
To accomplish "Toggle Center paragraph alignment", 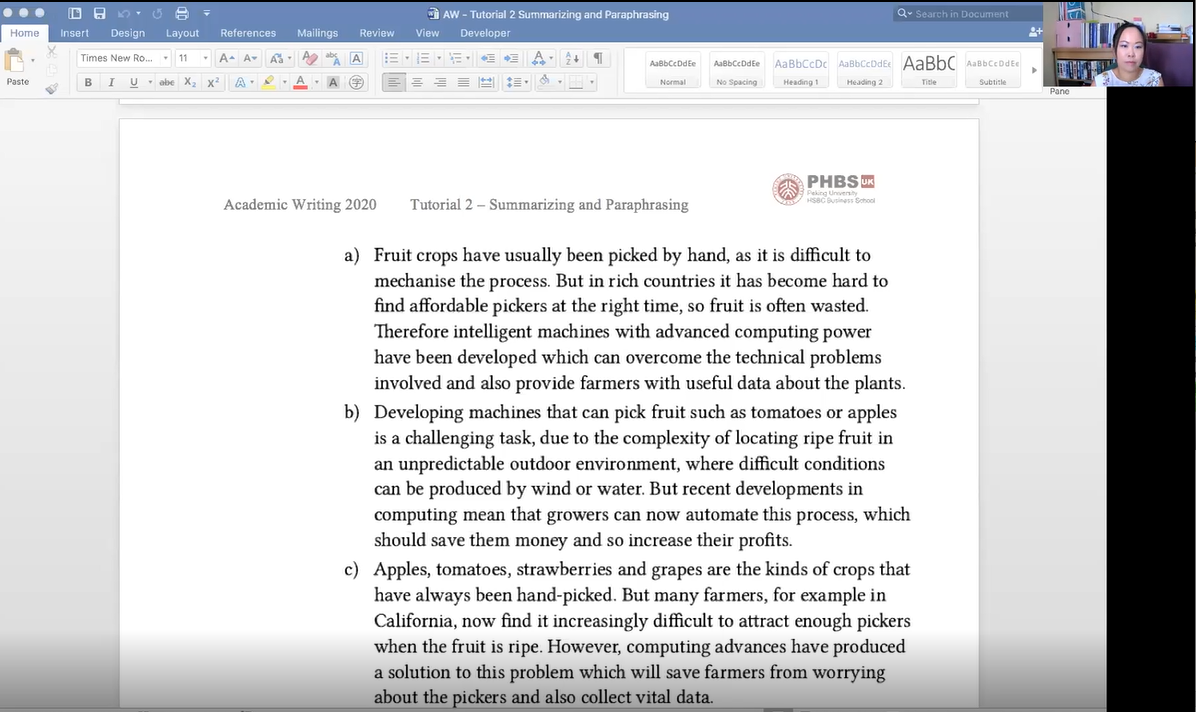I will [x=417, y=82].
